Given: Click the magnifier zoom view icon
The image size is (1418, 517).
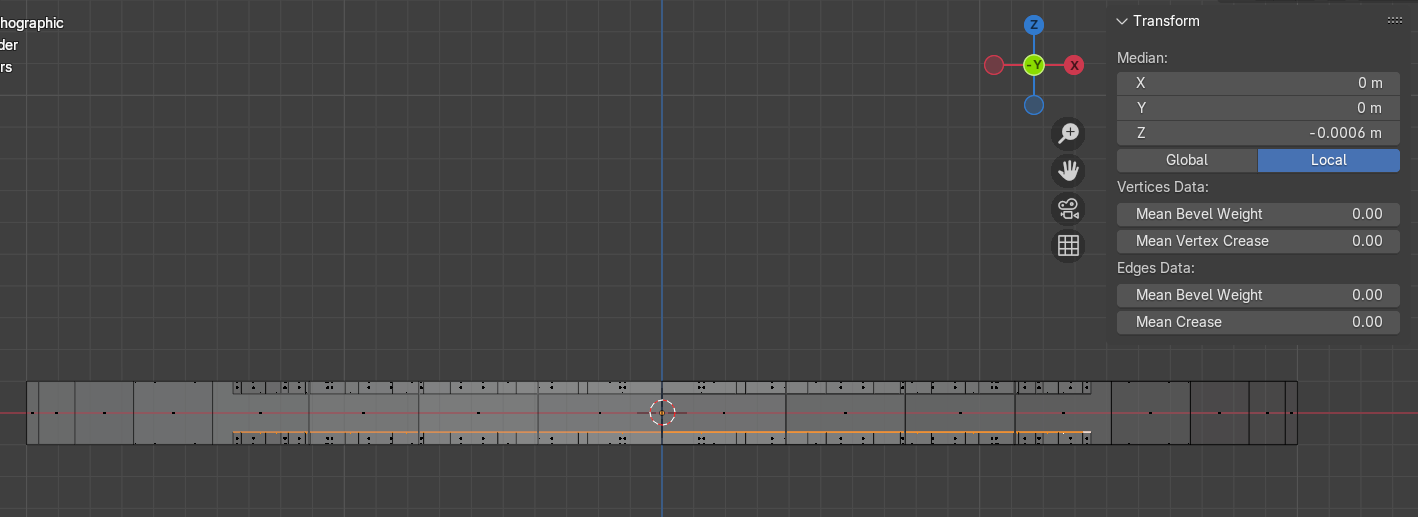Looking at the screenshot, I should (1068, 133).
